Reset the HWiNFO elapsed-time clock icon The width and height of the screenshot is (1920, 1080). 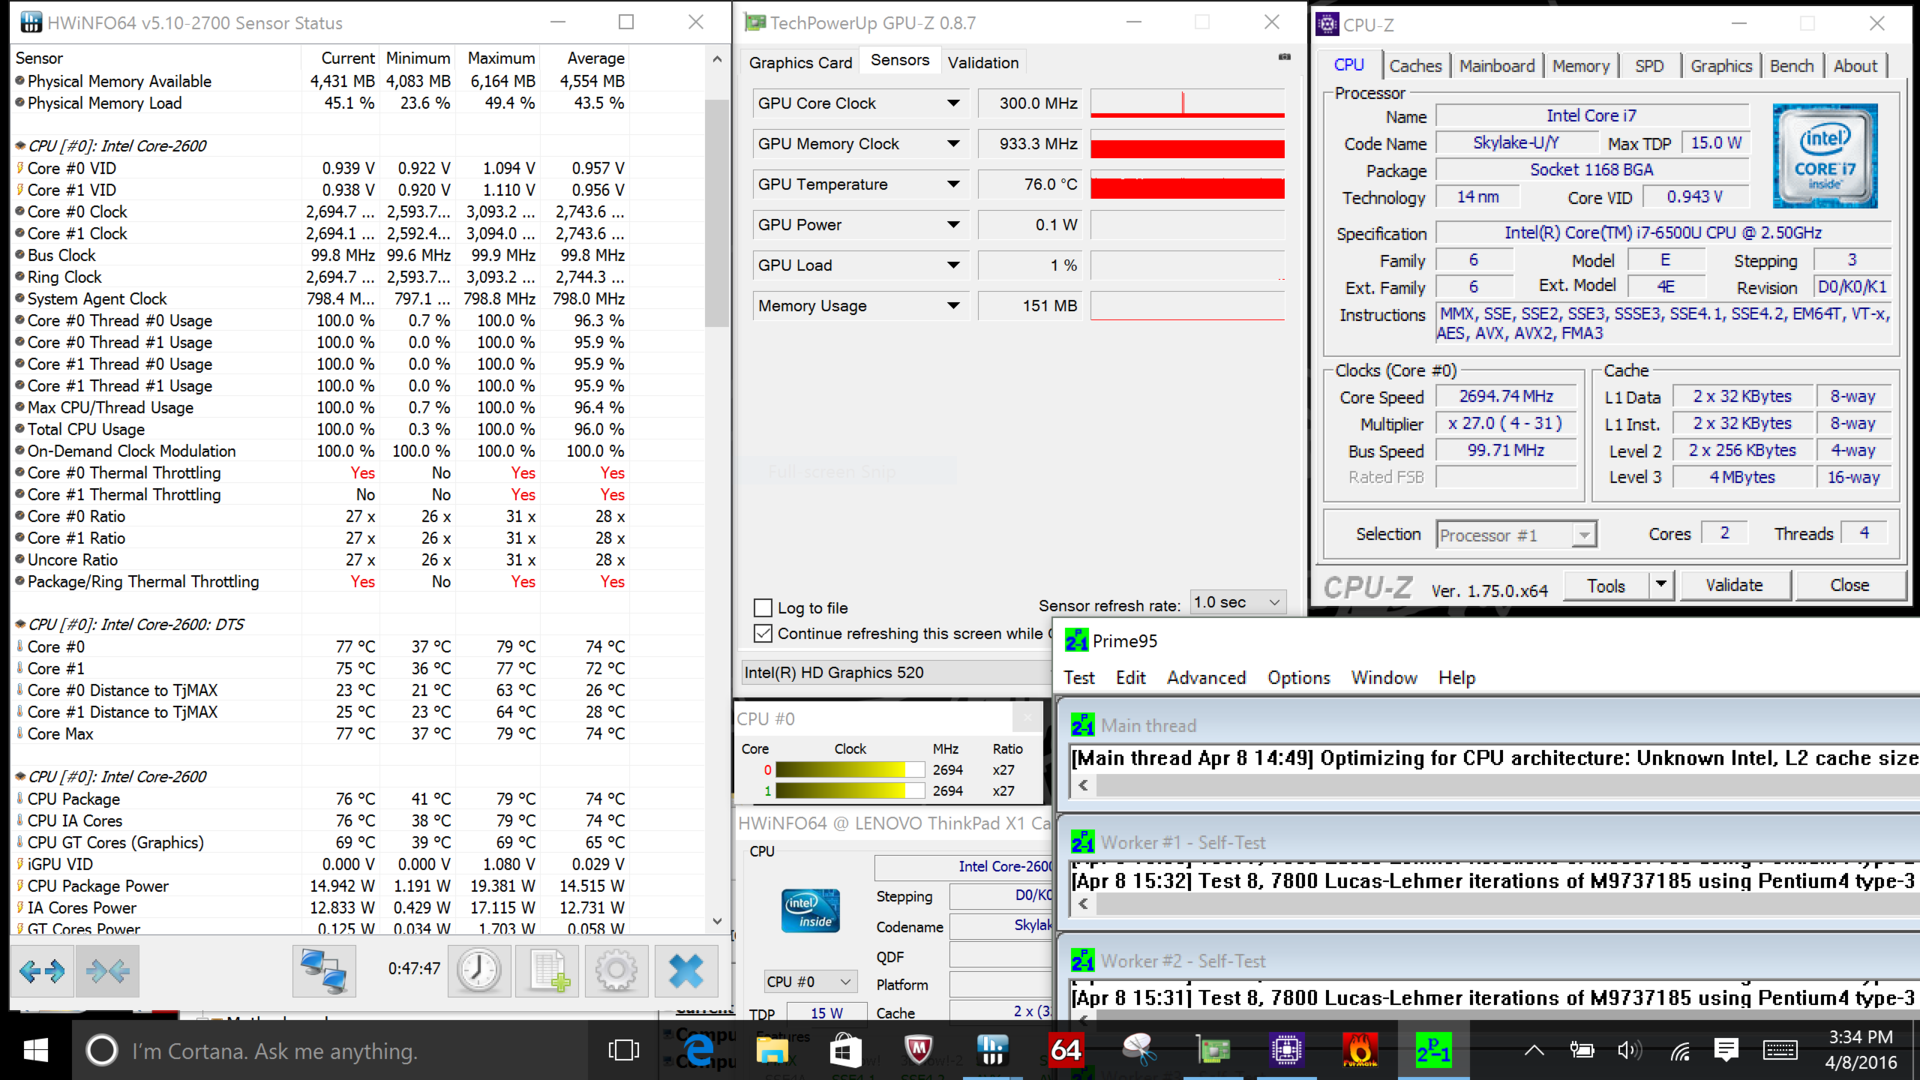(479, 970)
